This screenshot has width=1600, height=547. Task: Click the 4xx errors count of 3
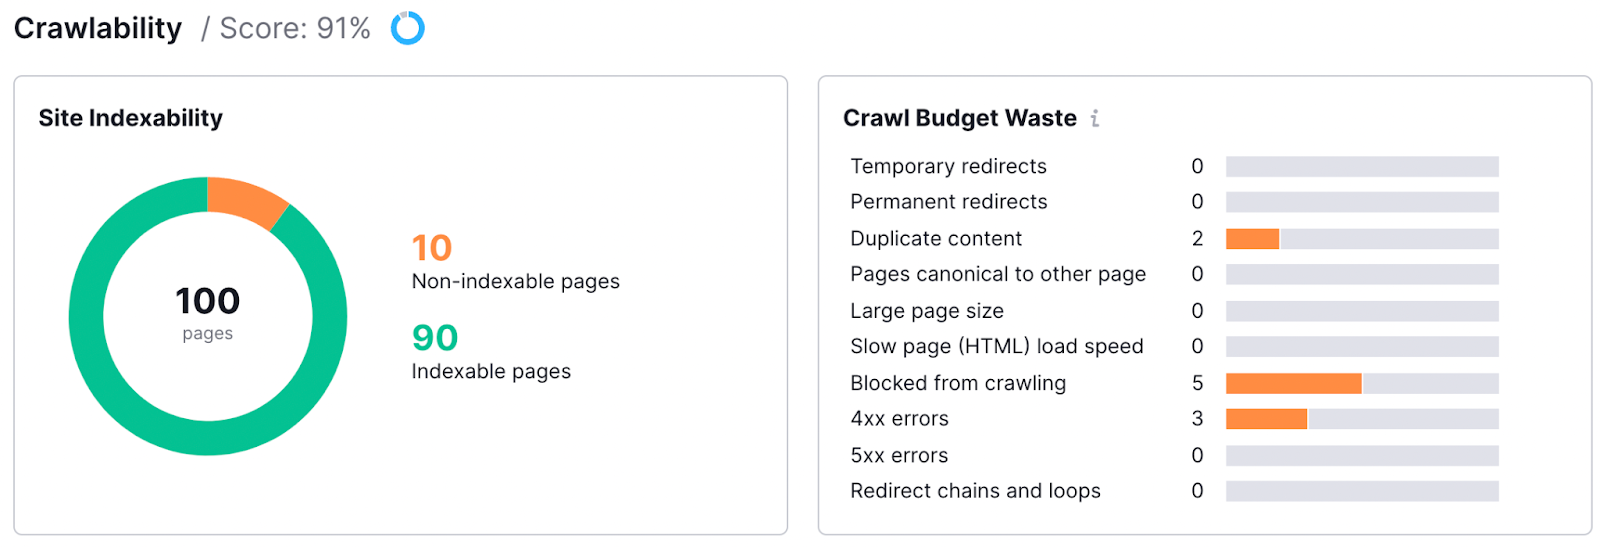pos(1197,419)
